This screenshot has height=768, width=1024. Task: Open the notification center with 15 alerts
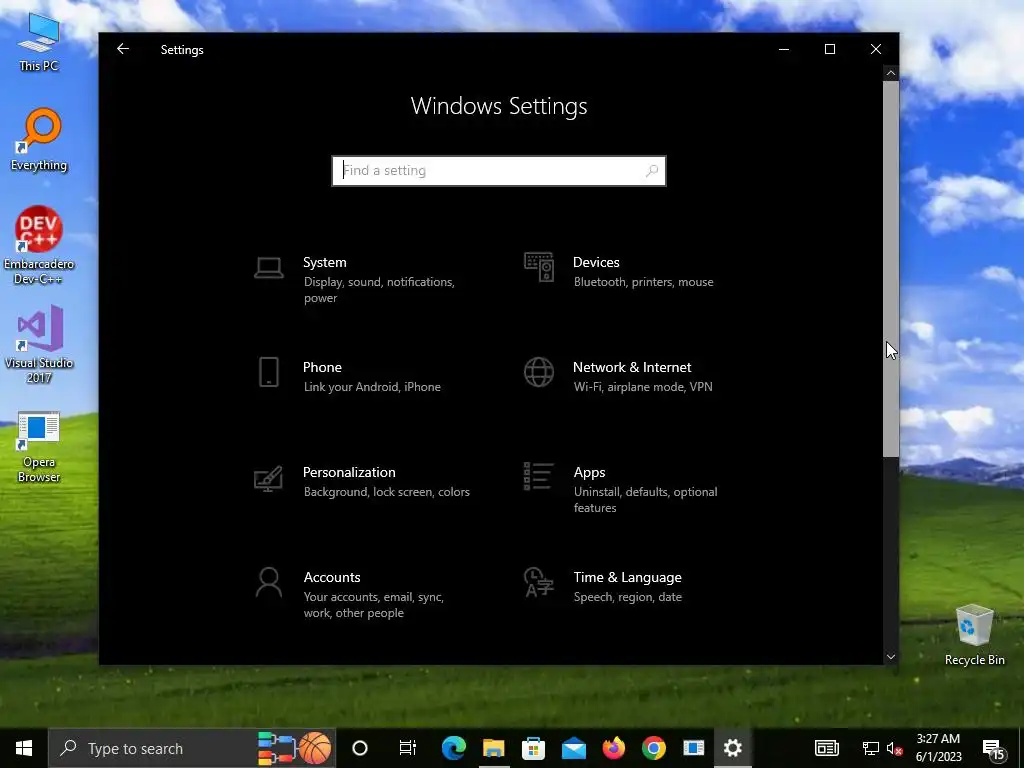coord(993,750)
